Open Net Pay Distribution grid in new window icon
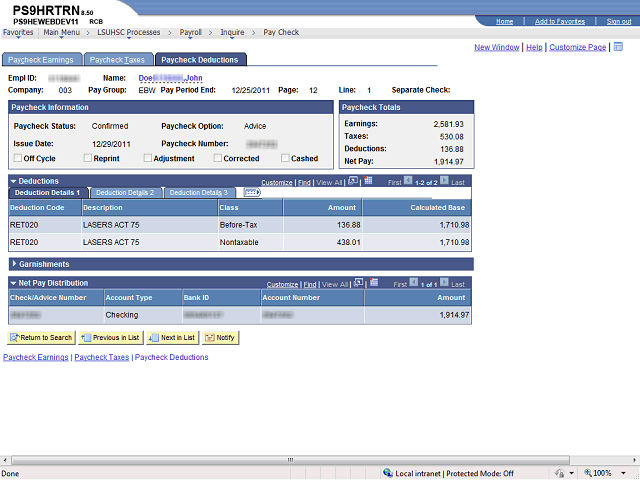 click(x=358, y=282)
